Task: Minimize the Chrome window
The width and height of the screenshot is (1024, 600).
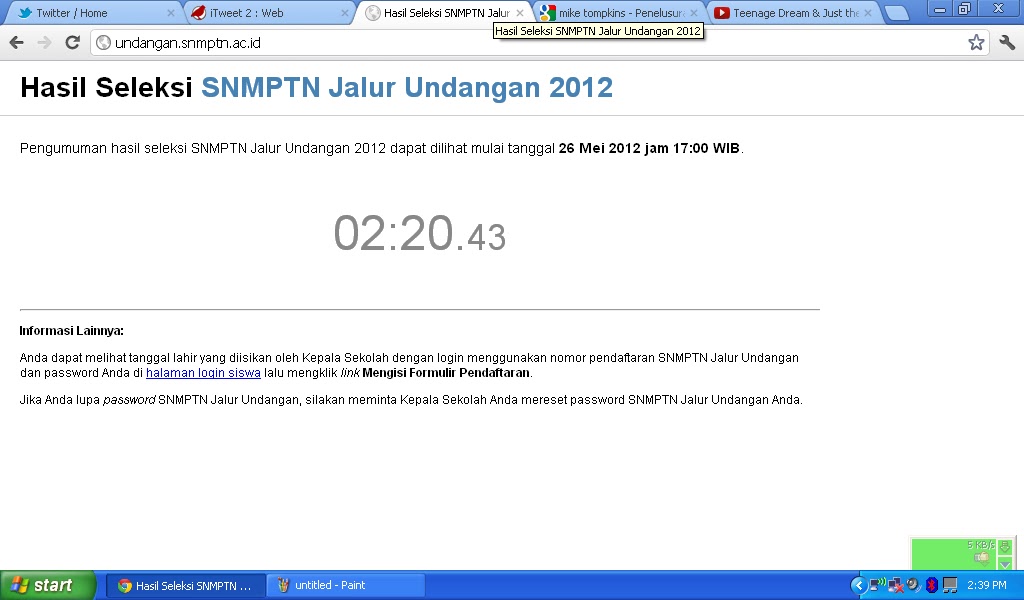Action: [x=940, y=10]
